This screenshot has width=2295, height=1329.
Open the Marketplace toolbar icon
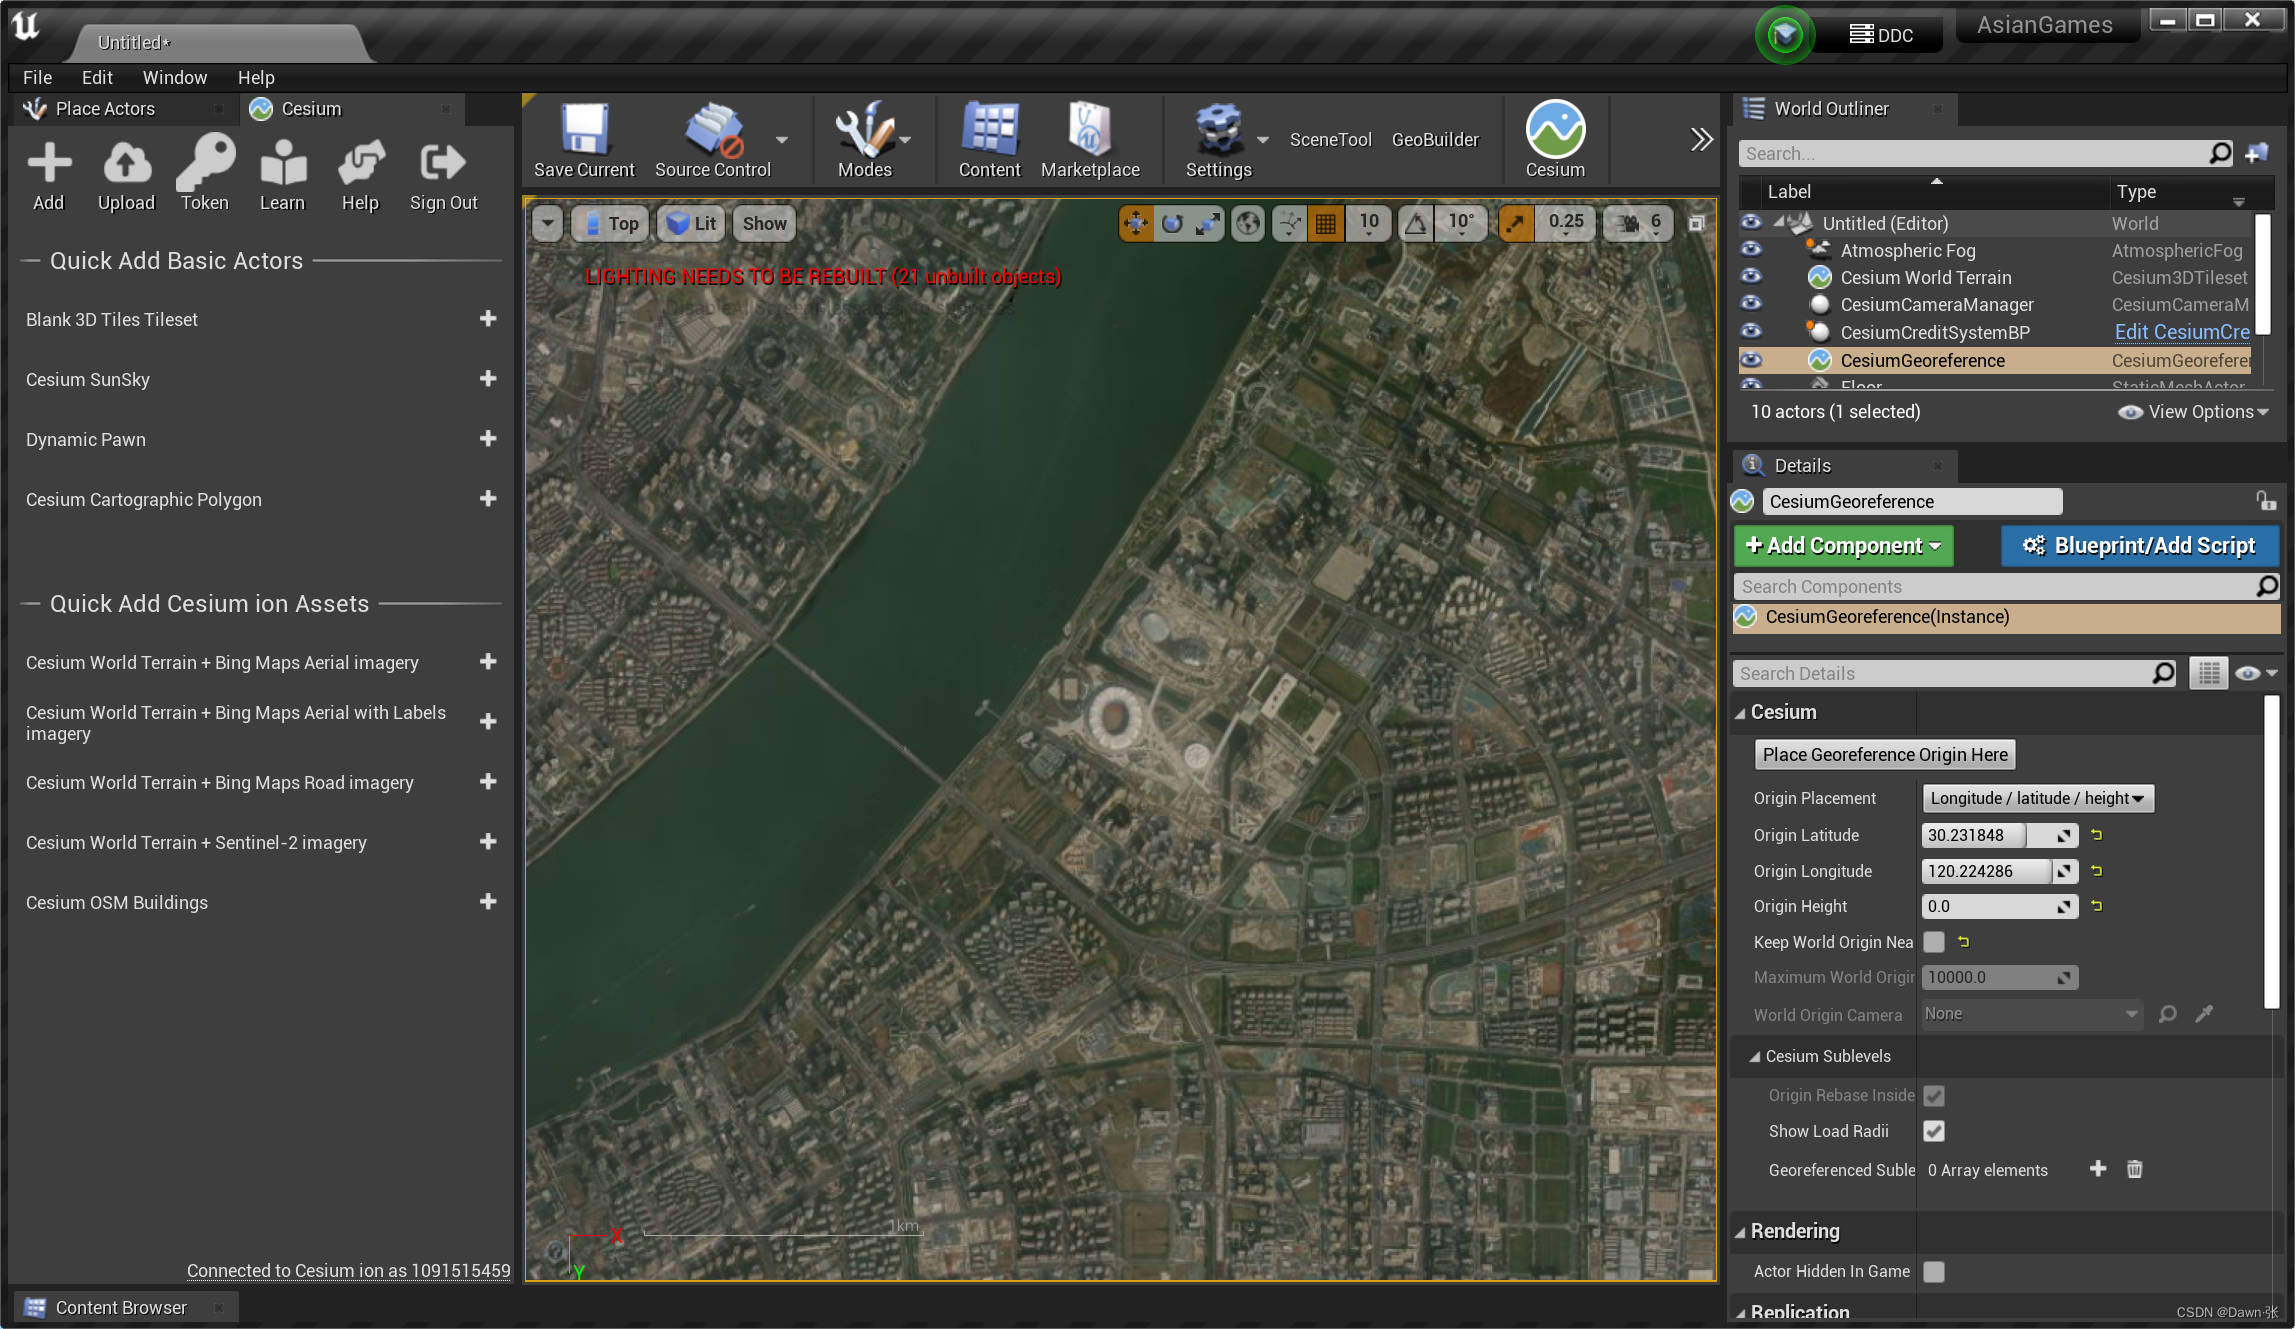click(x=1089, y=130)
